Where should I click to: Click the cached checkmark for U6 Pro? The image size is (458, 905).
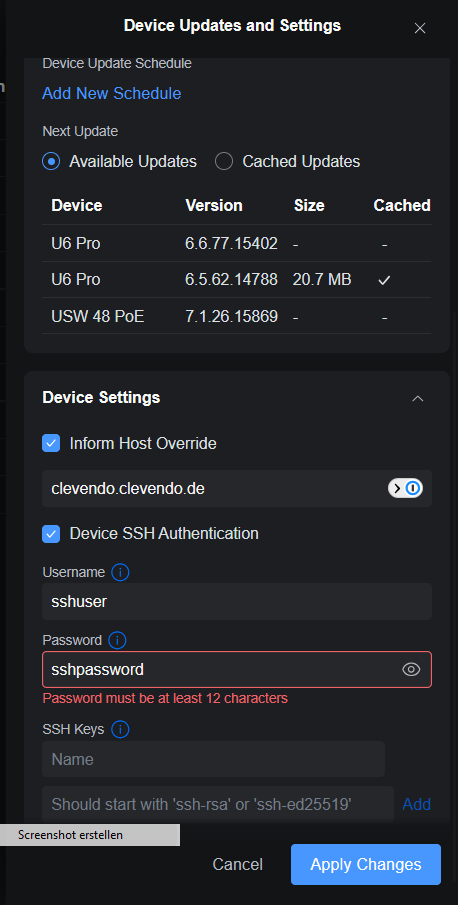pos(384,280)
